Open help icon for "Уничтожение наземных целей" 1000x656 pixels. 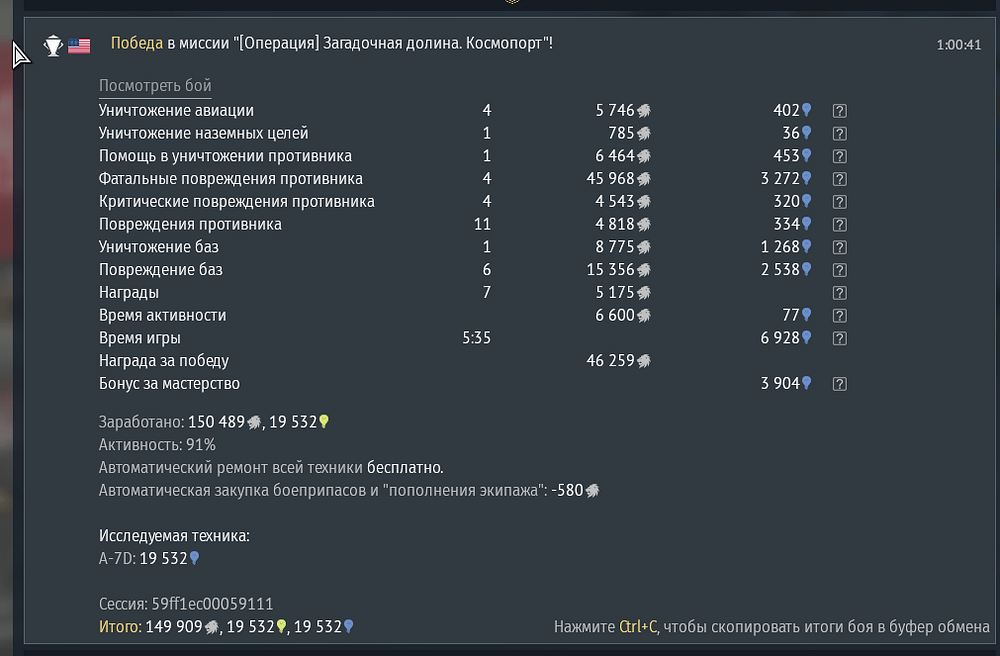(x=840, y=134)
